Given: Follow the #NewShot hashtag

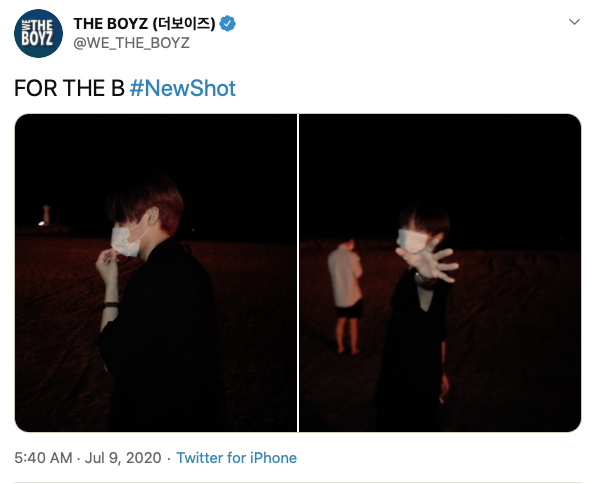Looking at the screenshot, I should (x=183, y=88).
